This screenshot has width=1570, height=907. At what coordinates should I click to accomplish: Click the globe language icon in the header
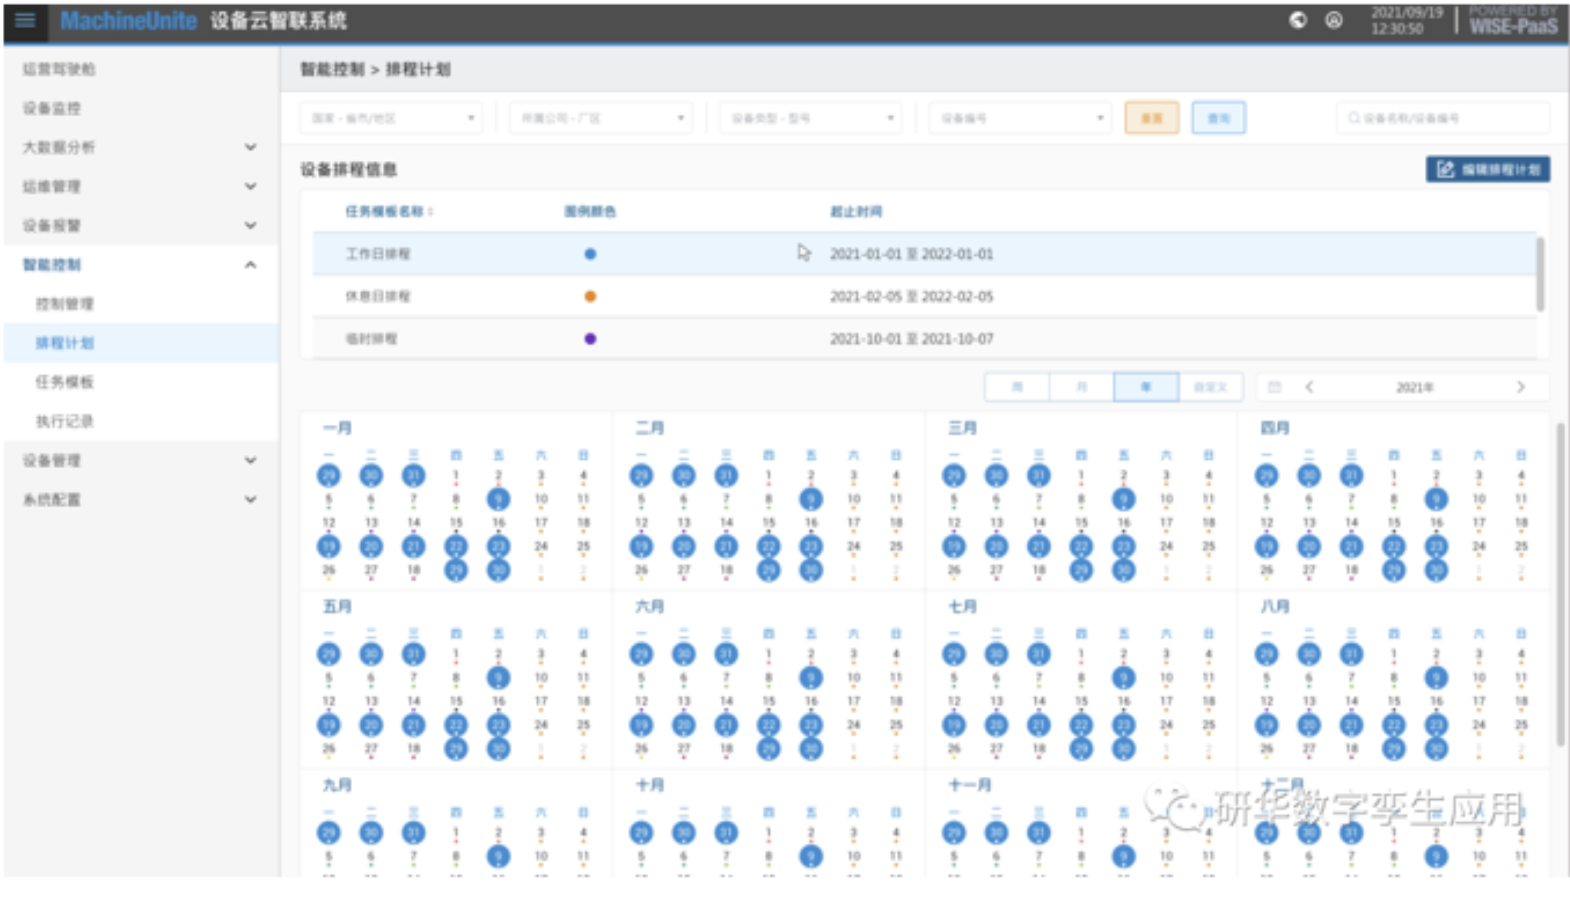pos(1298,20)
